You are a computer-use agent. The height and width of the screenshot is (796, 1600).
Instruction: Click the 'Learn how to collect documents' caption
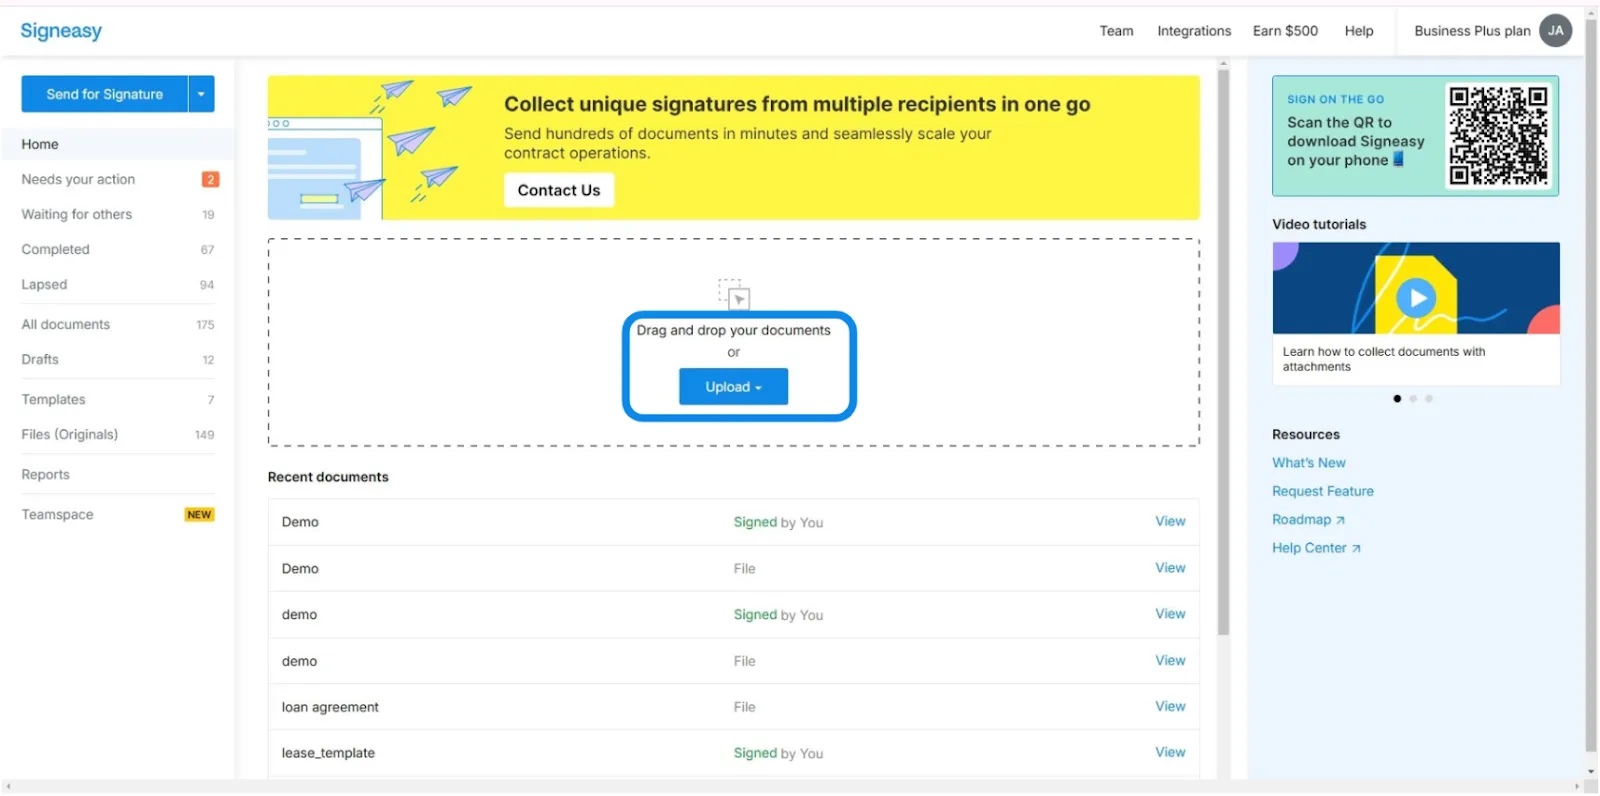tap(1383, 359)
